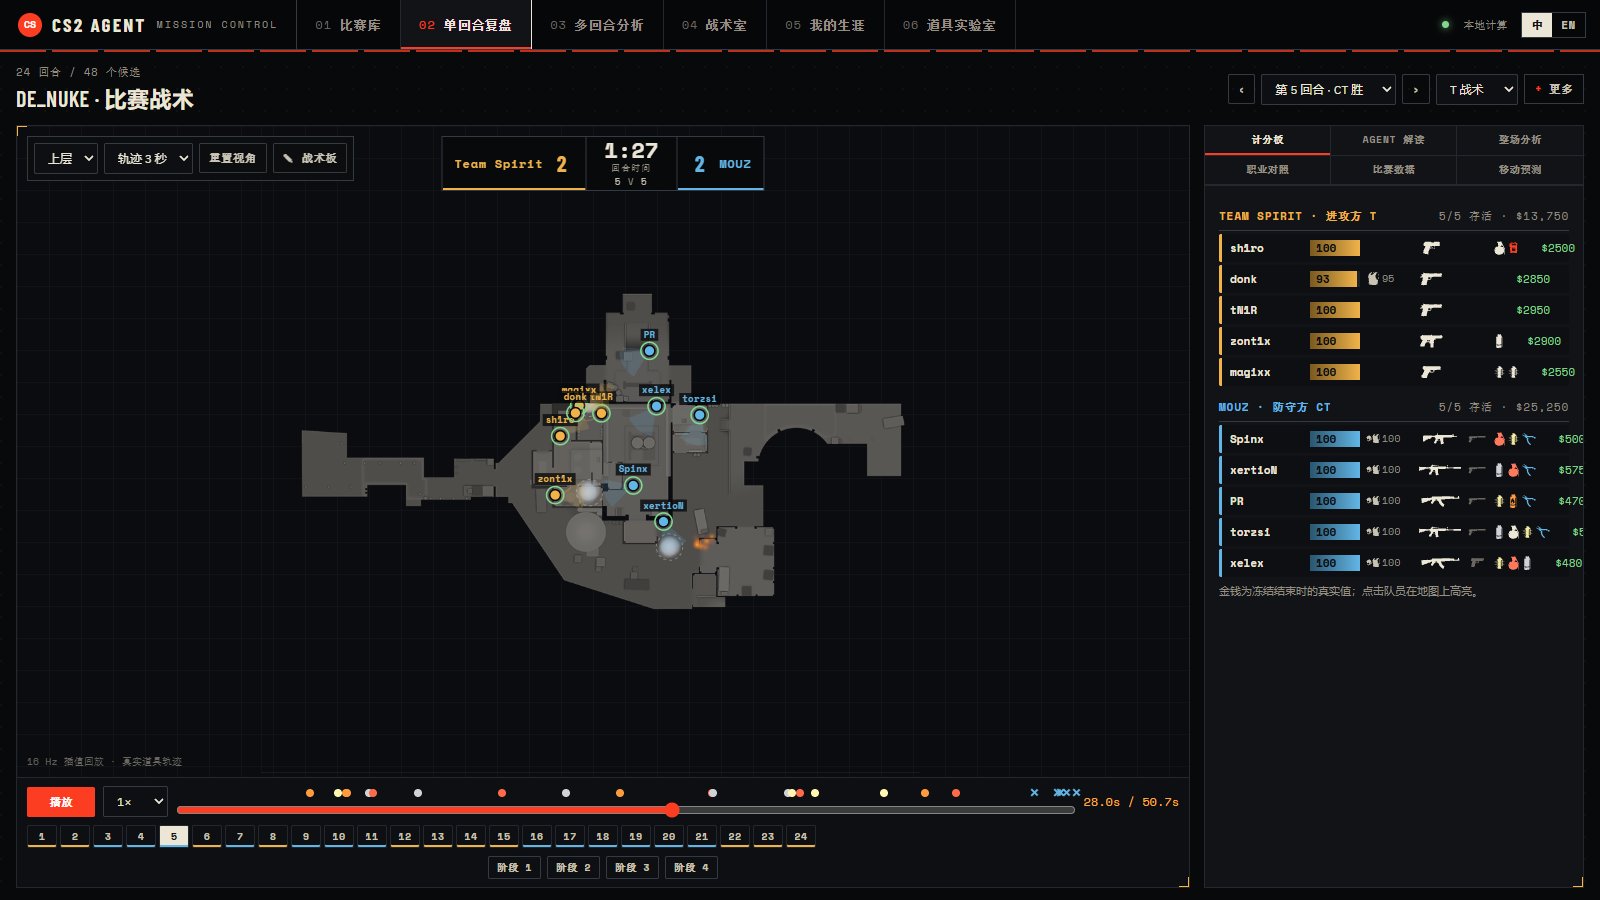Viewport: 1600px width, 900px height.
Task: Click shiro's health bar showing 100
Action: click(x=1335, y=248)
